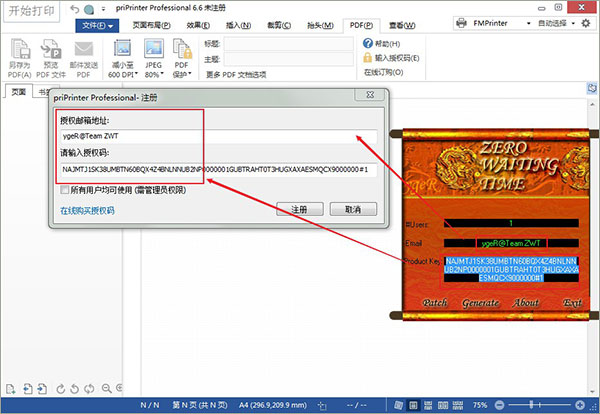The width and height of the screenshot is (600, 414).
Task: Select the continuous page view icon
Action: tap(428, 405)
